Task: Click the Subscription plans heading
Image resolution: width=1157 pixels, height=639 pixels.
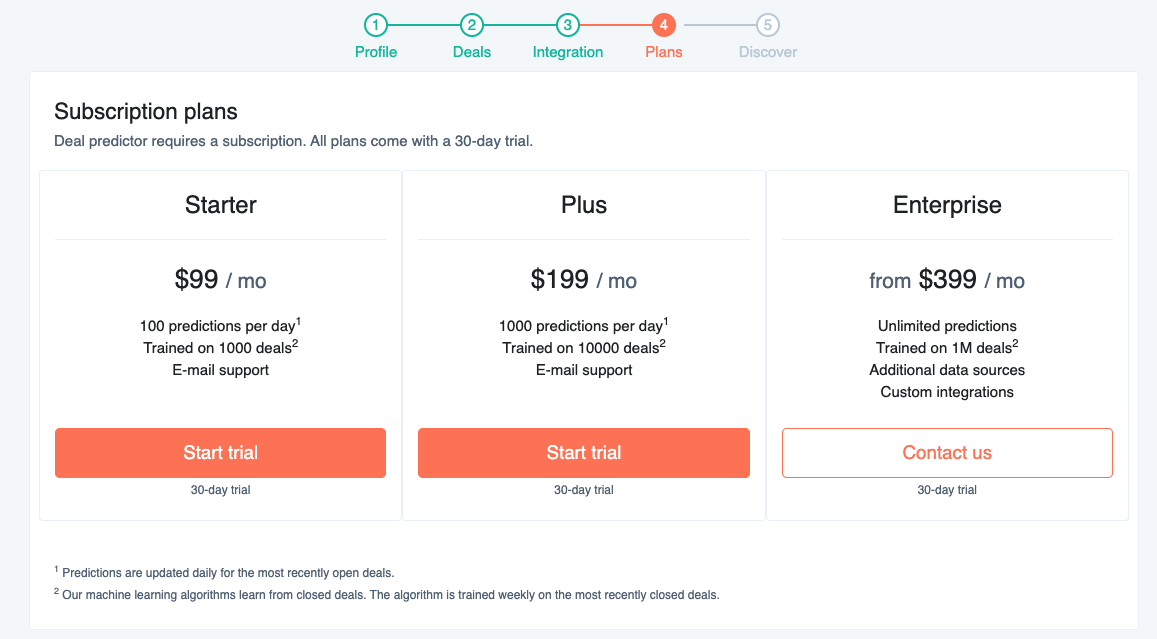Action: tap(146, 111)
